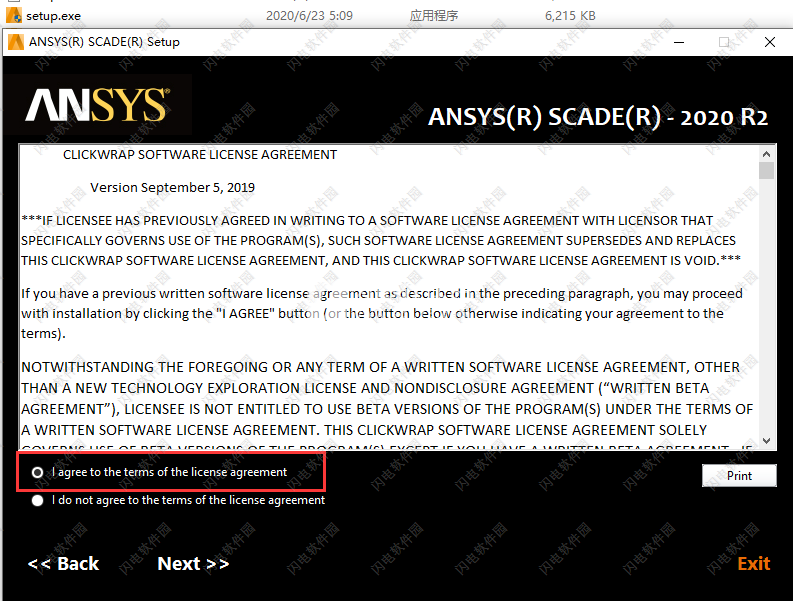Click the 6,215 KB file size
Image resolution: width=793 pixels, height=601 pixels.
coord(570,16)
